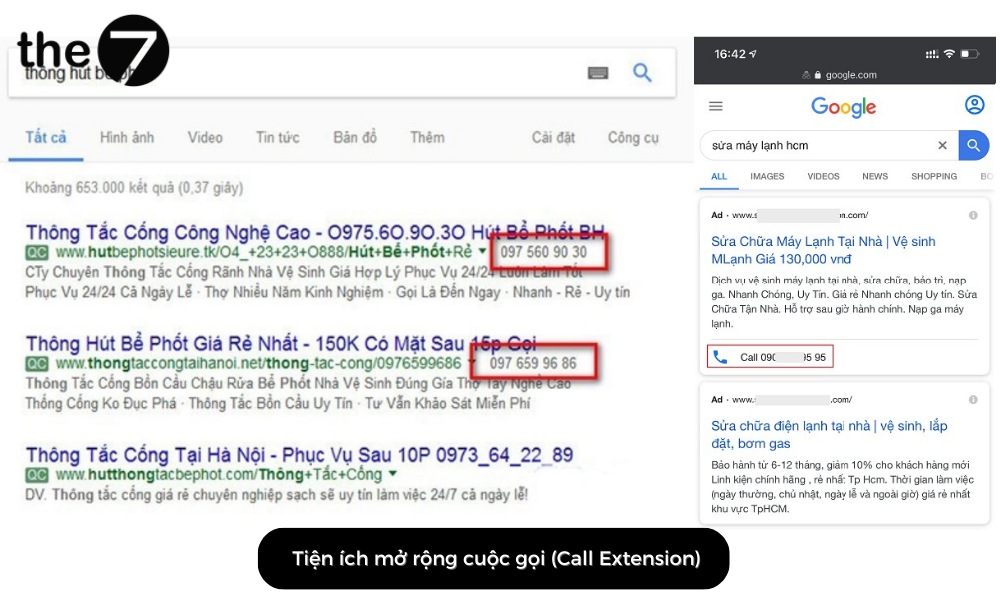Viewport: 1000px width, 600px height.
Task: Open the Công cụ menu
Action: click(632, 138)
